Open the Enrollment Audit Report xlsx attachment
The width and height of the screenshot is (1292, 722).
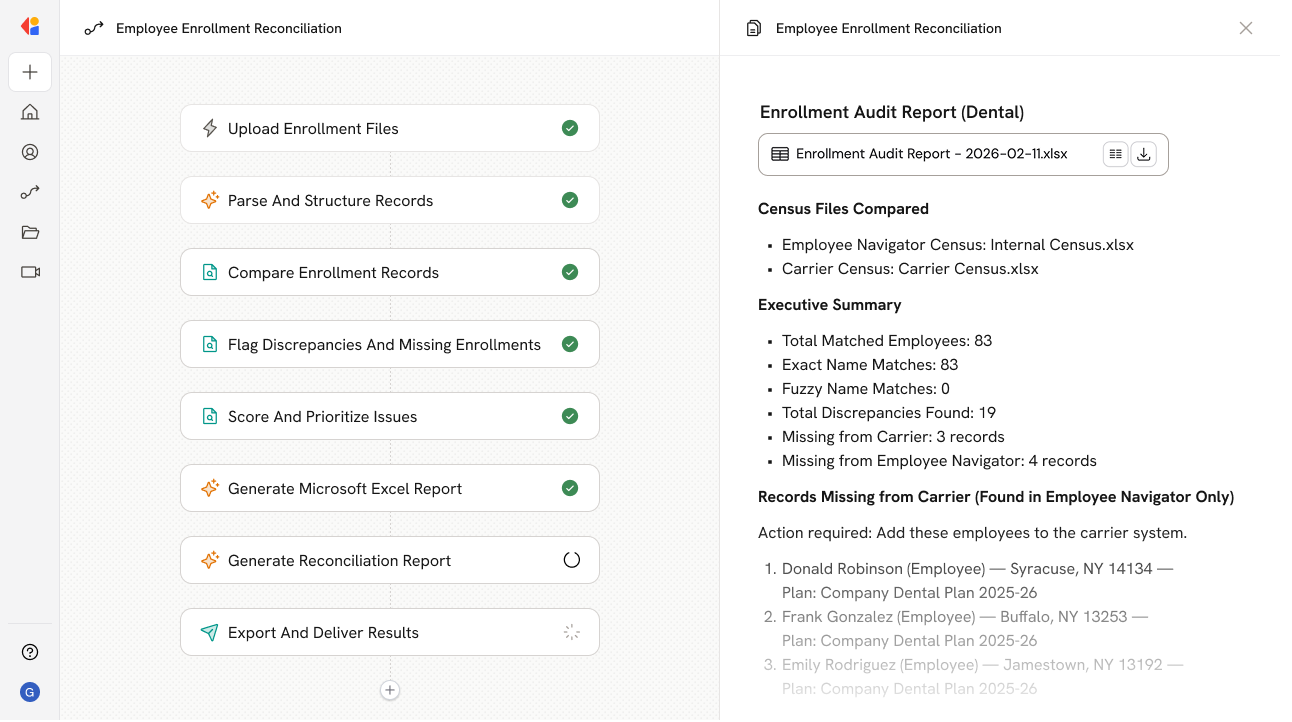(930, 154)
